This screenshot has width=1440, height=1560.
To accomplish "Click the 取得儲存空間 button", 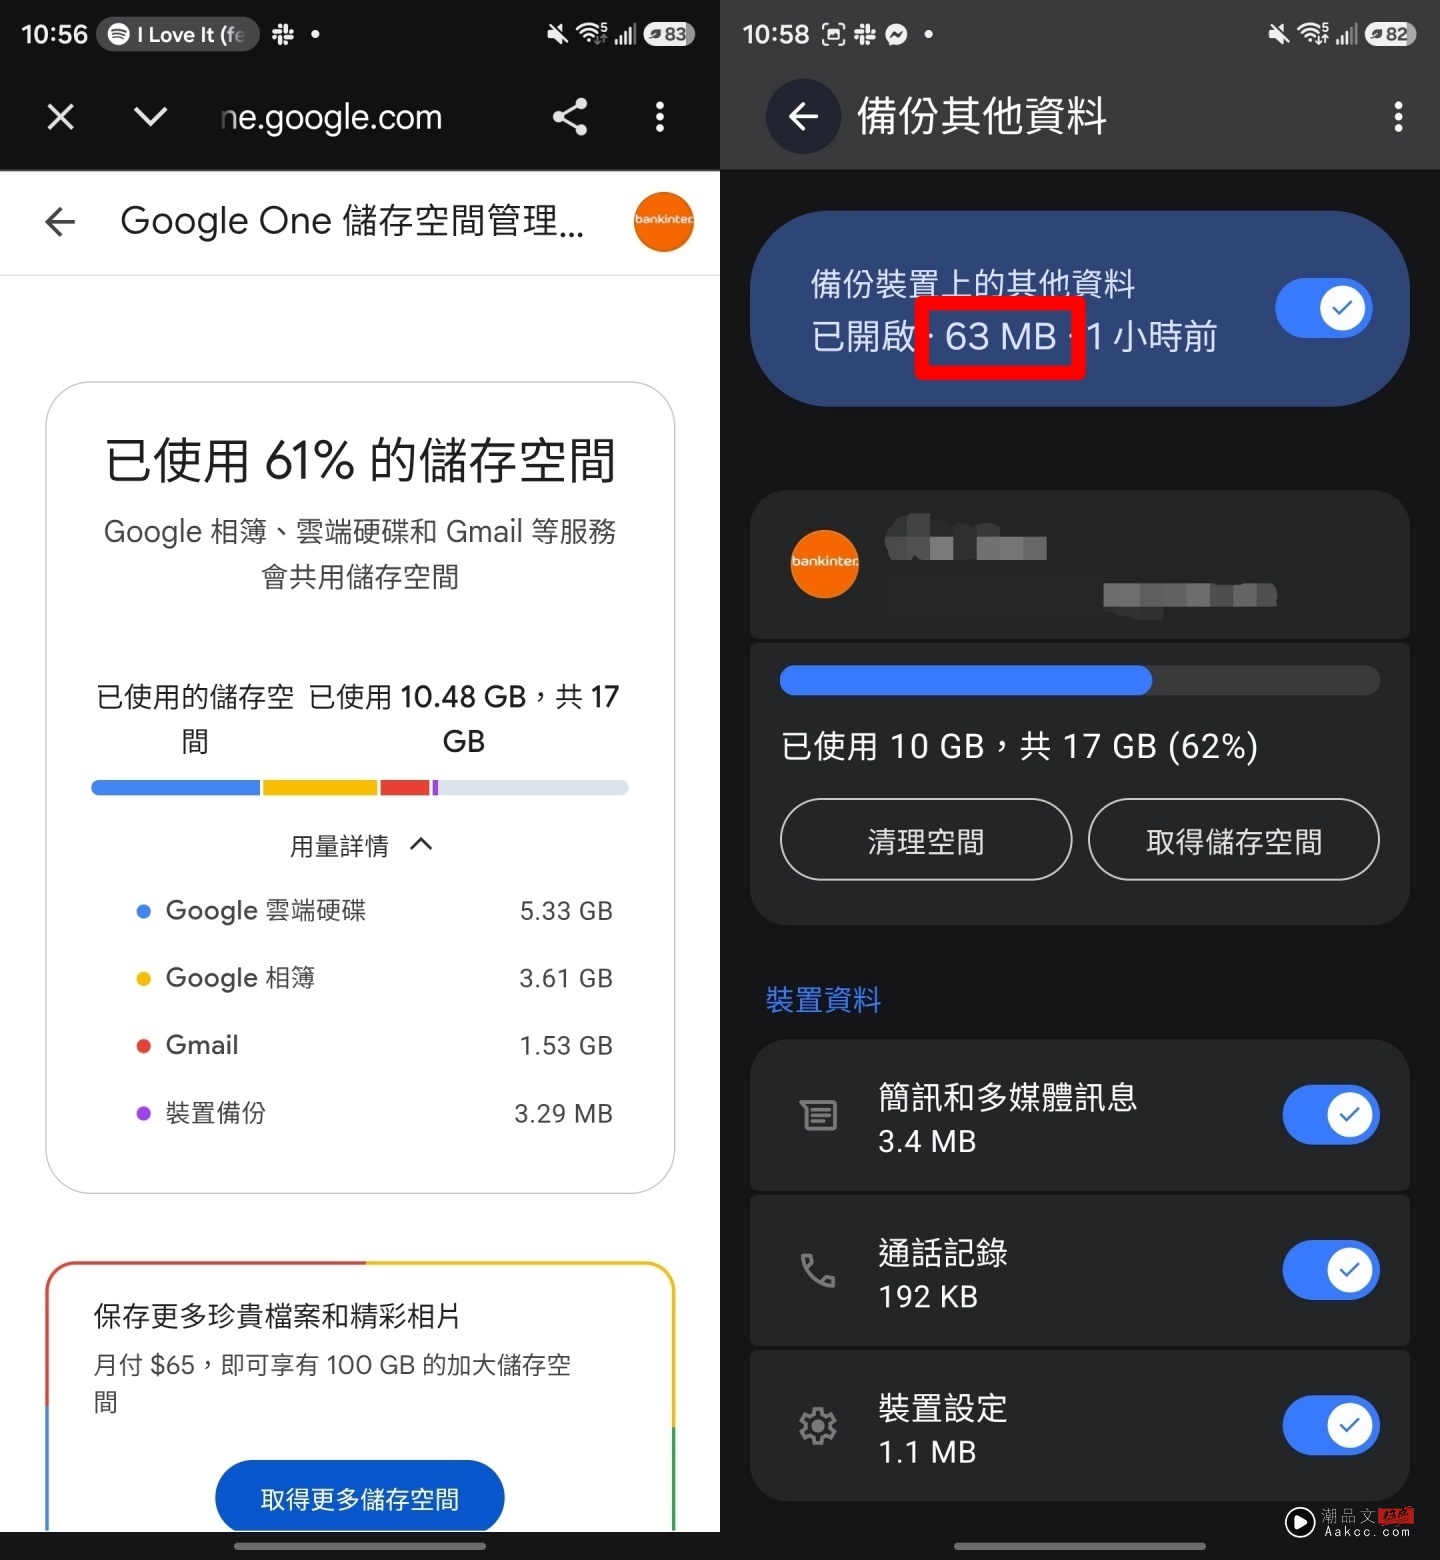I will 1234,840.
